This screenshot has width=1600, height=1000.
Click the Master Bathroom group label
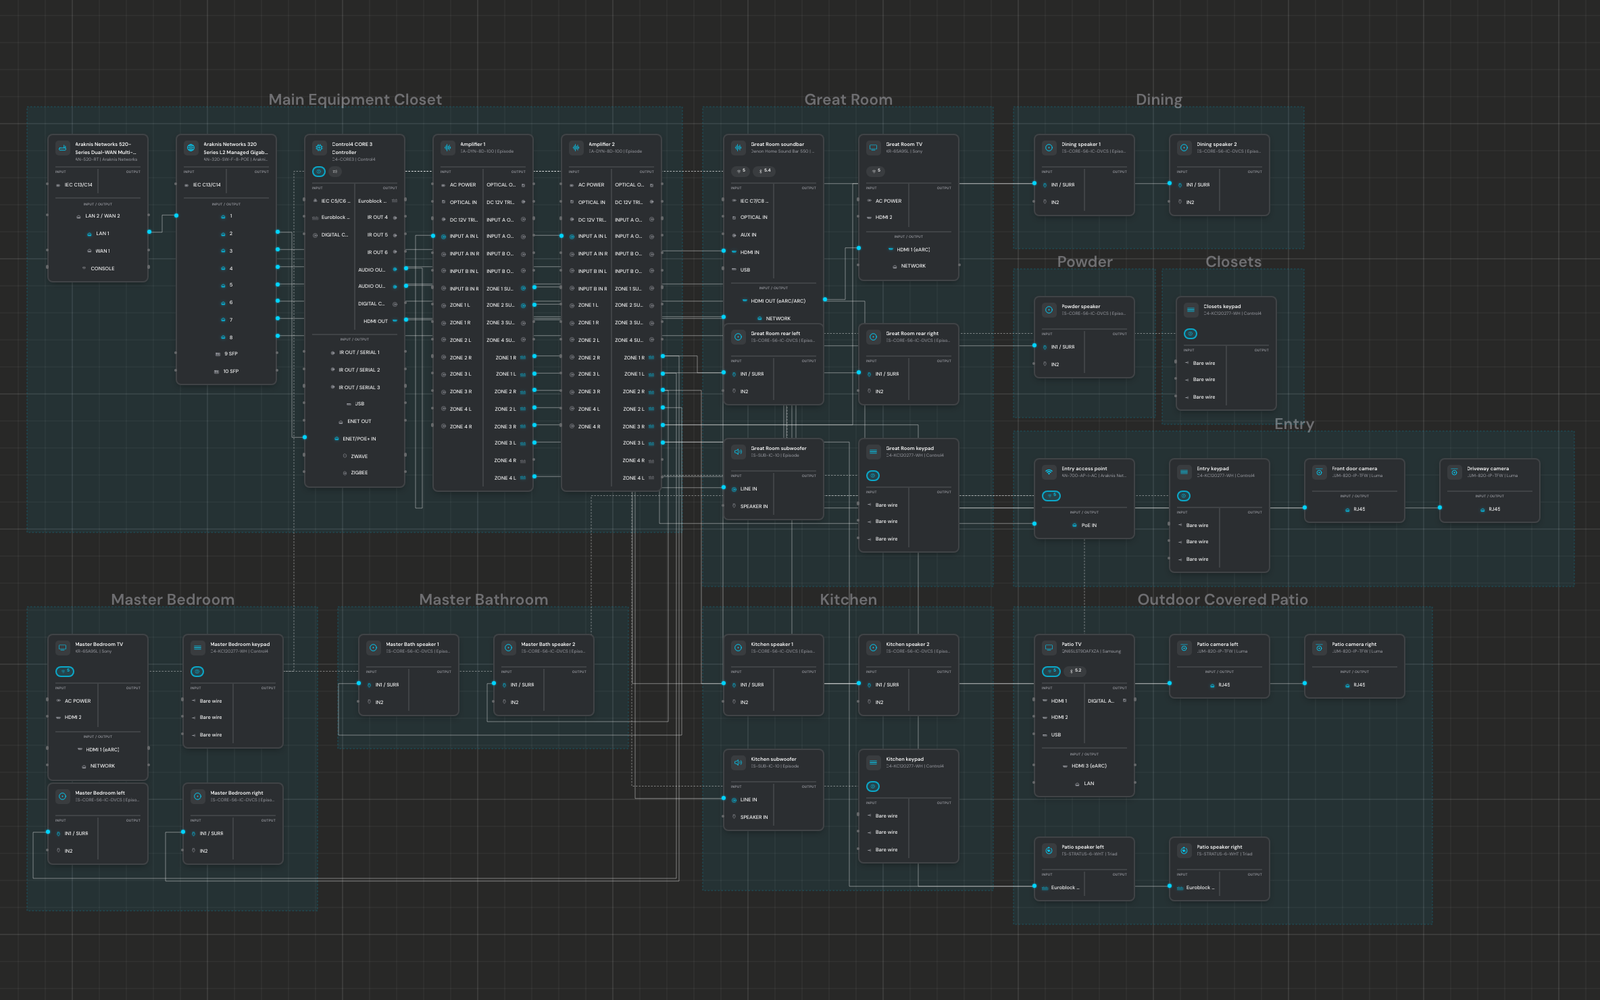point(483,599)
